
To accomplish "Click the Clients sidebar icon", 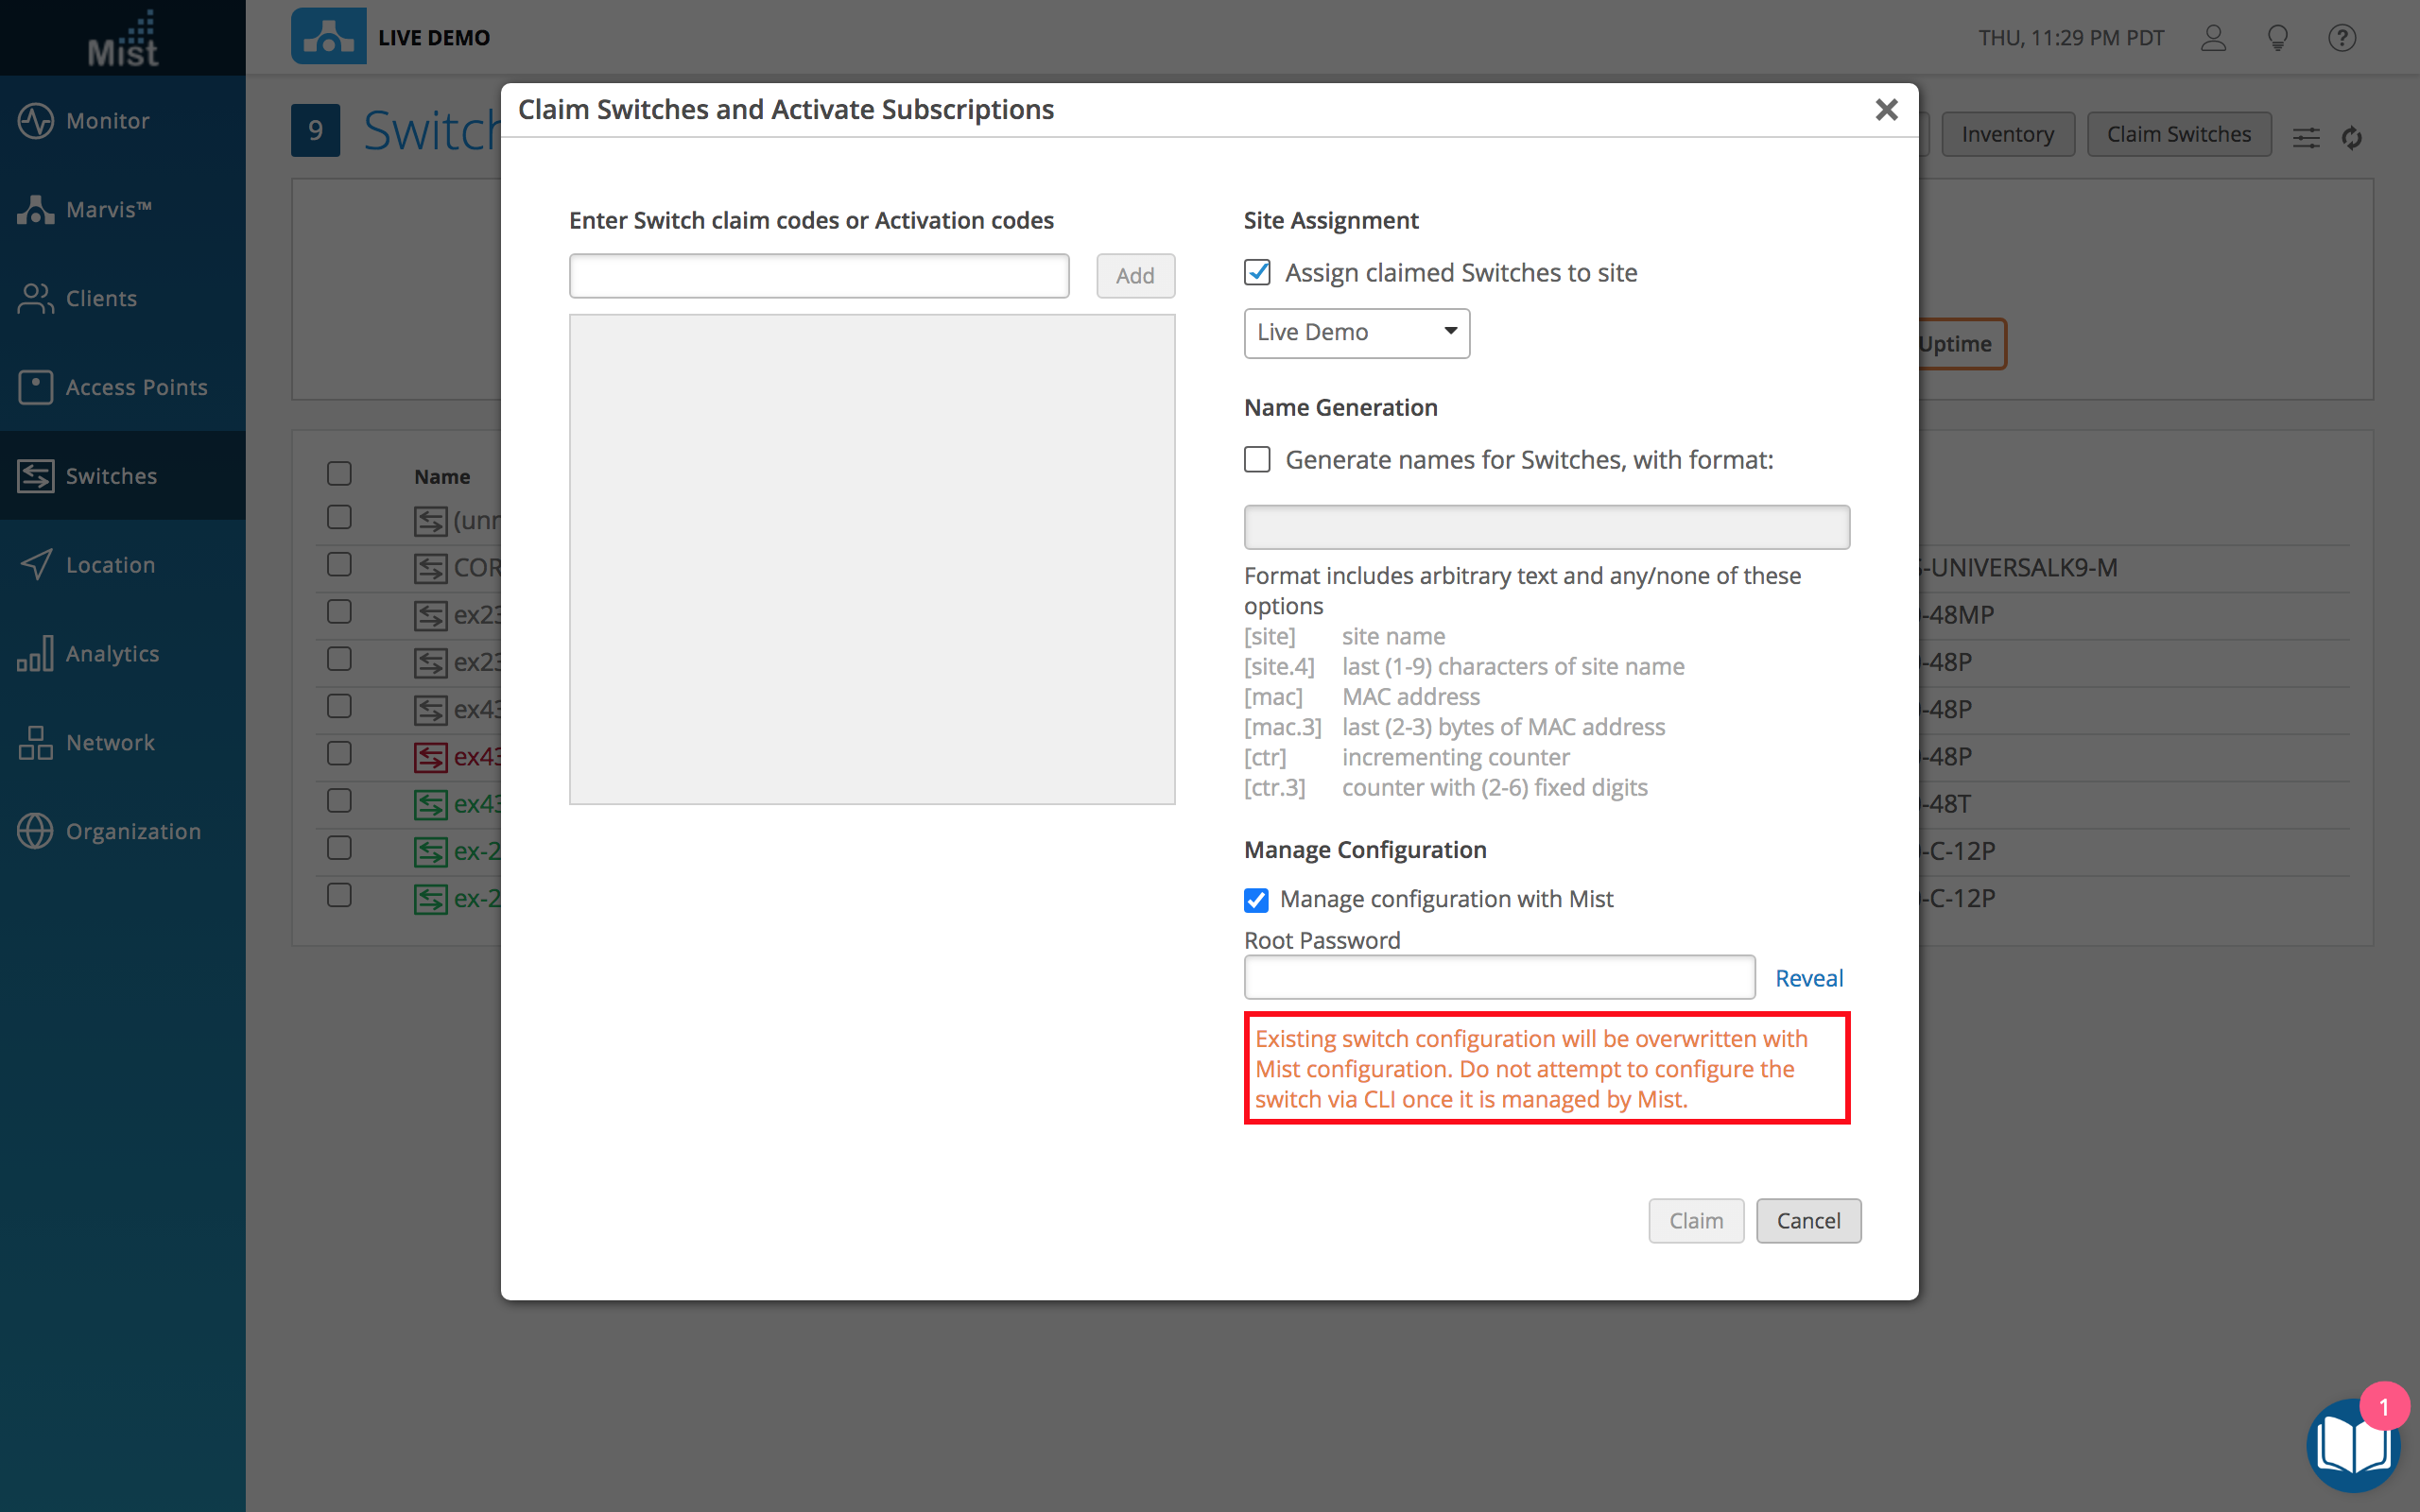I will point(36,298).
